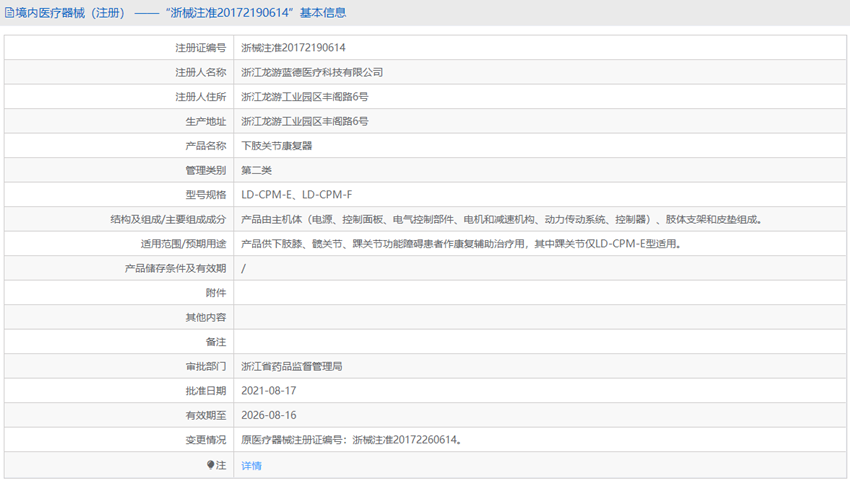Click the 注册证编号 label
850x480 pixels.
click(x=201, y=48)
